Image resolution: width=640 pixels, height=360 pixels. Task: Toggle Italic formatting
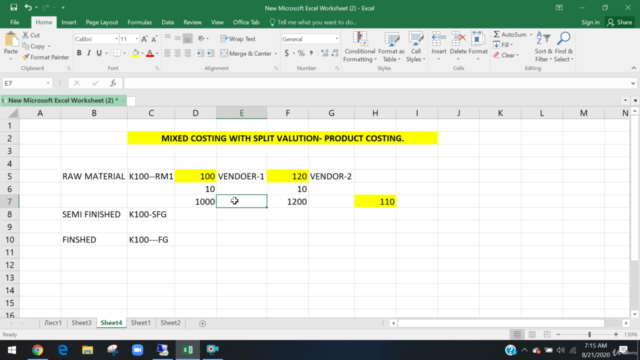coord(89,53)
